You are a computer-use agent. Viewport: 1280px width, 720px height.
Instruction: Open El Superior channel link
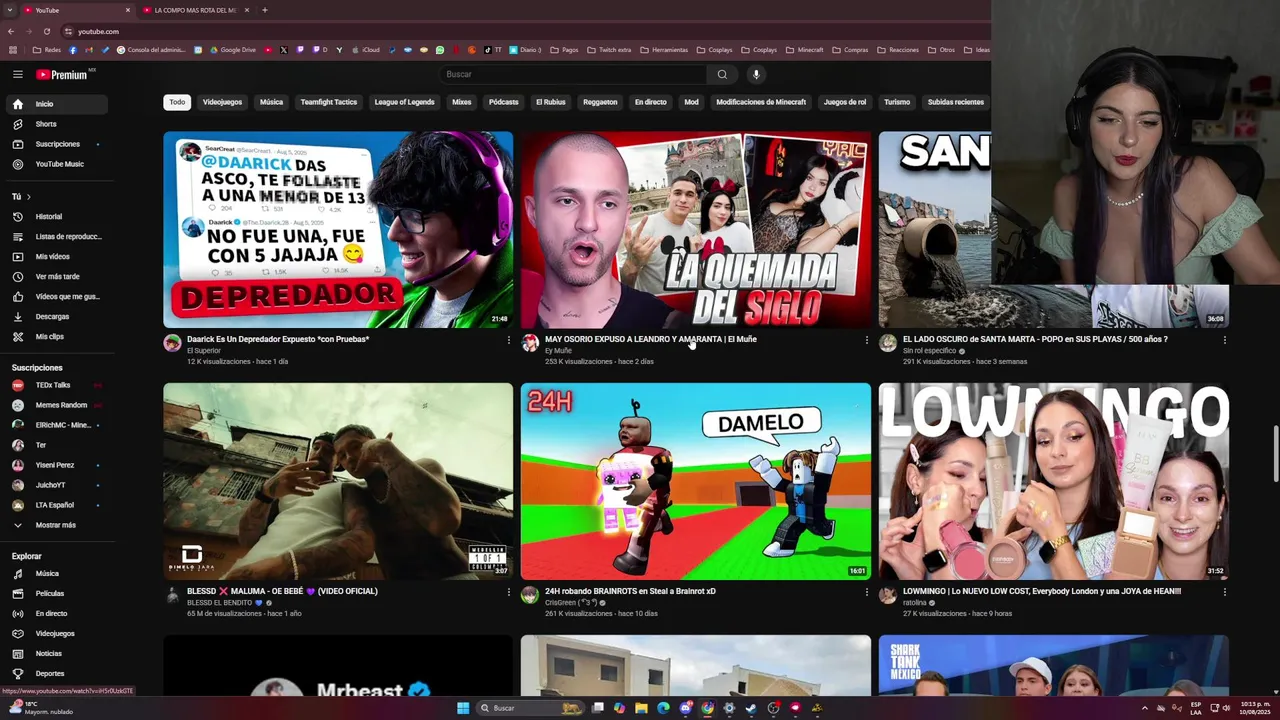tap(204, 351)
